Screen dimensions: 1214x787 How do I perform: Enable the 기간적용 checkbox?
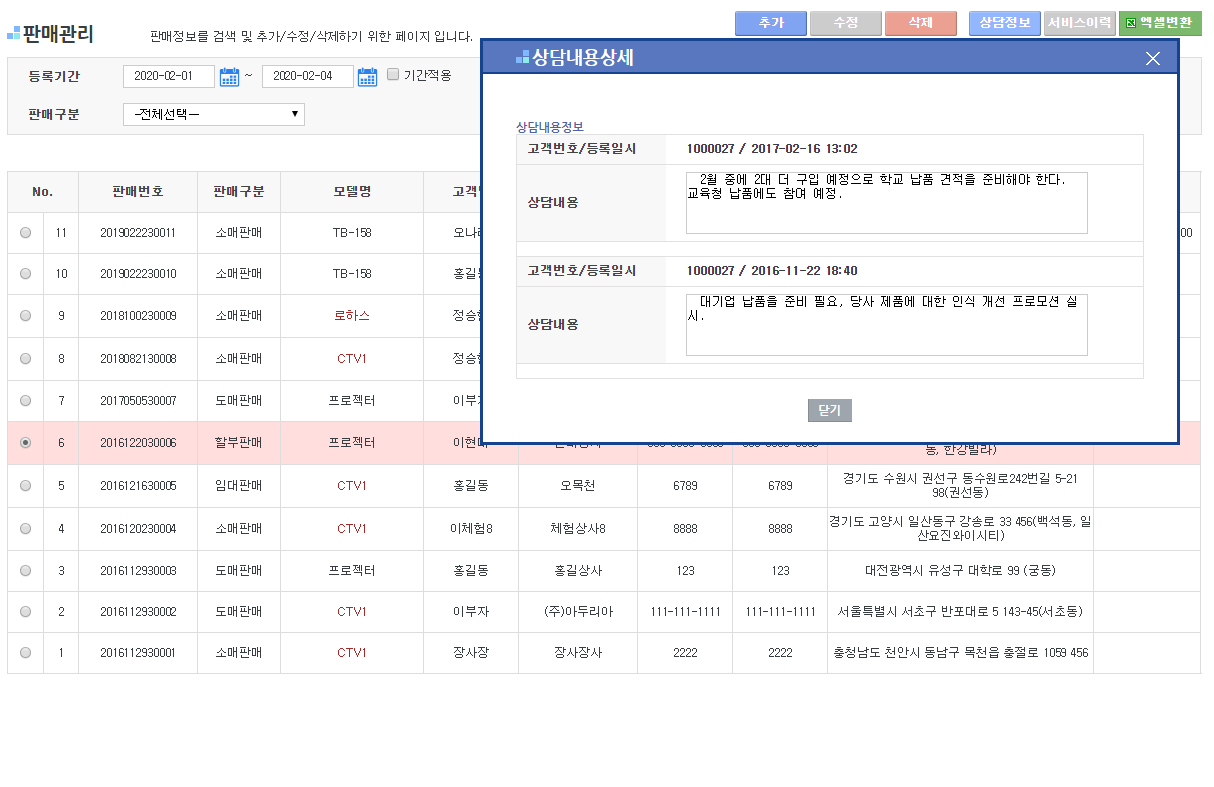point(393,75)
